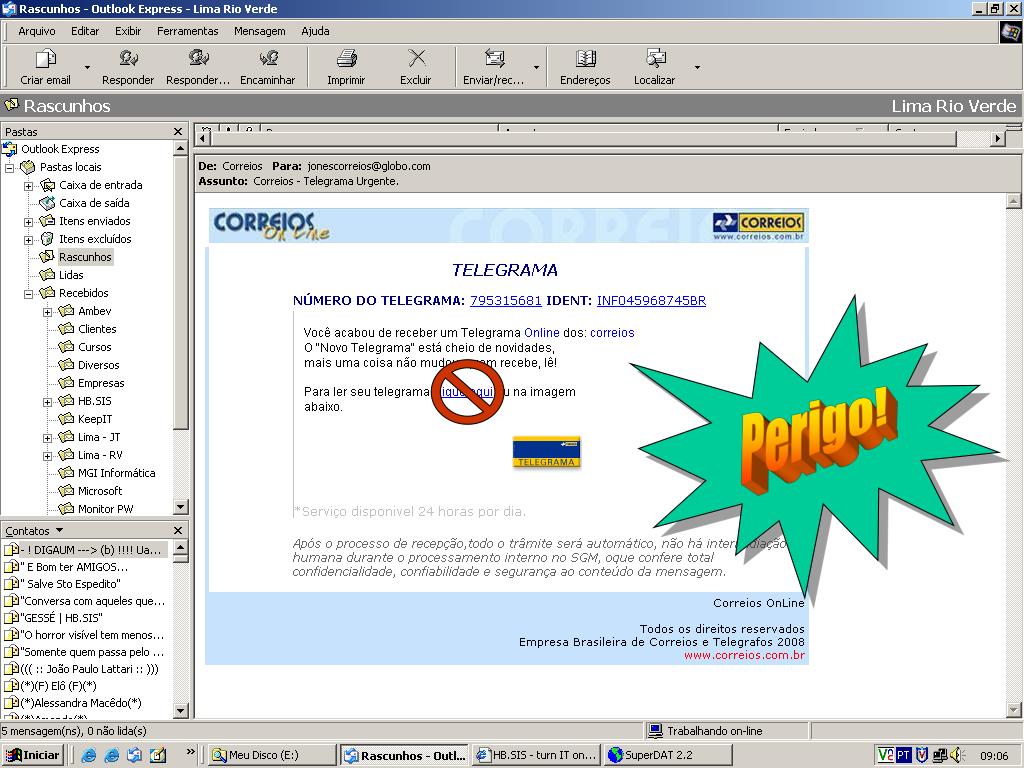Open Enviar/receber dropdown arrow
This screenshot has width=1024, height=768.
coord(536,67)
